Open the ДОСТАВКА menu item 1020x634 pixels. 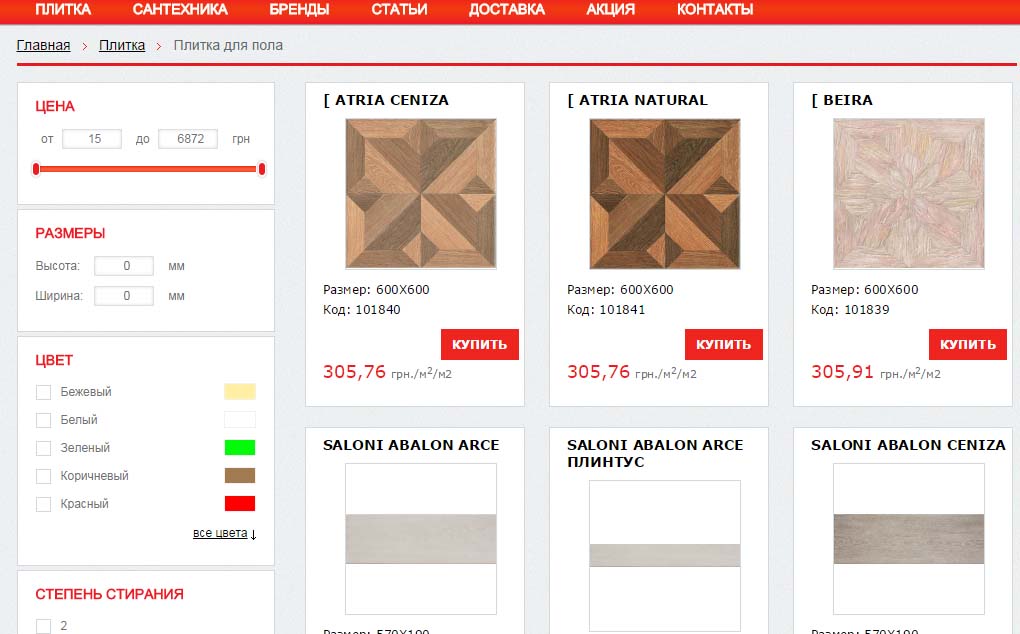507,10
